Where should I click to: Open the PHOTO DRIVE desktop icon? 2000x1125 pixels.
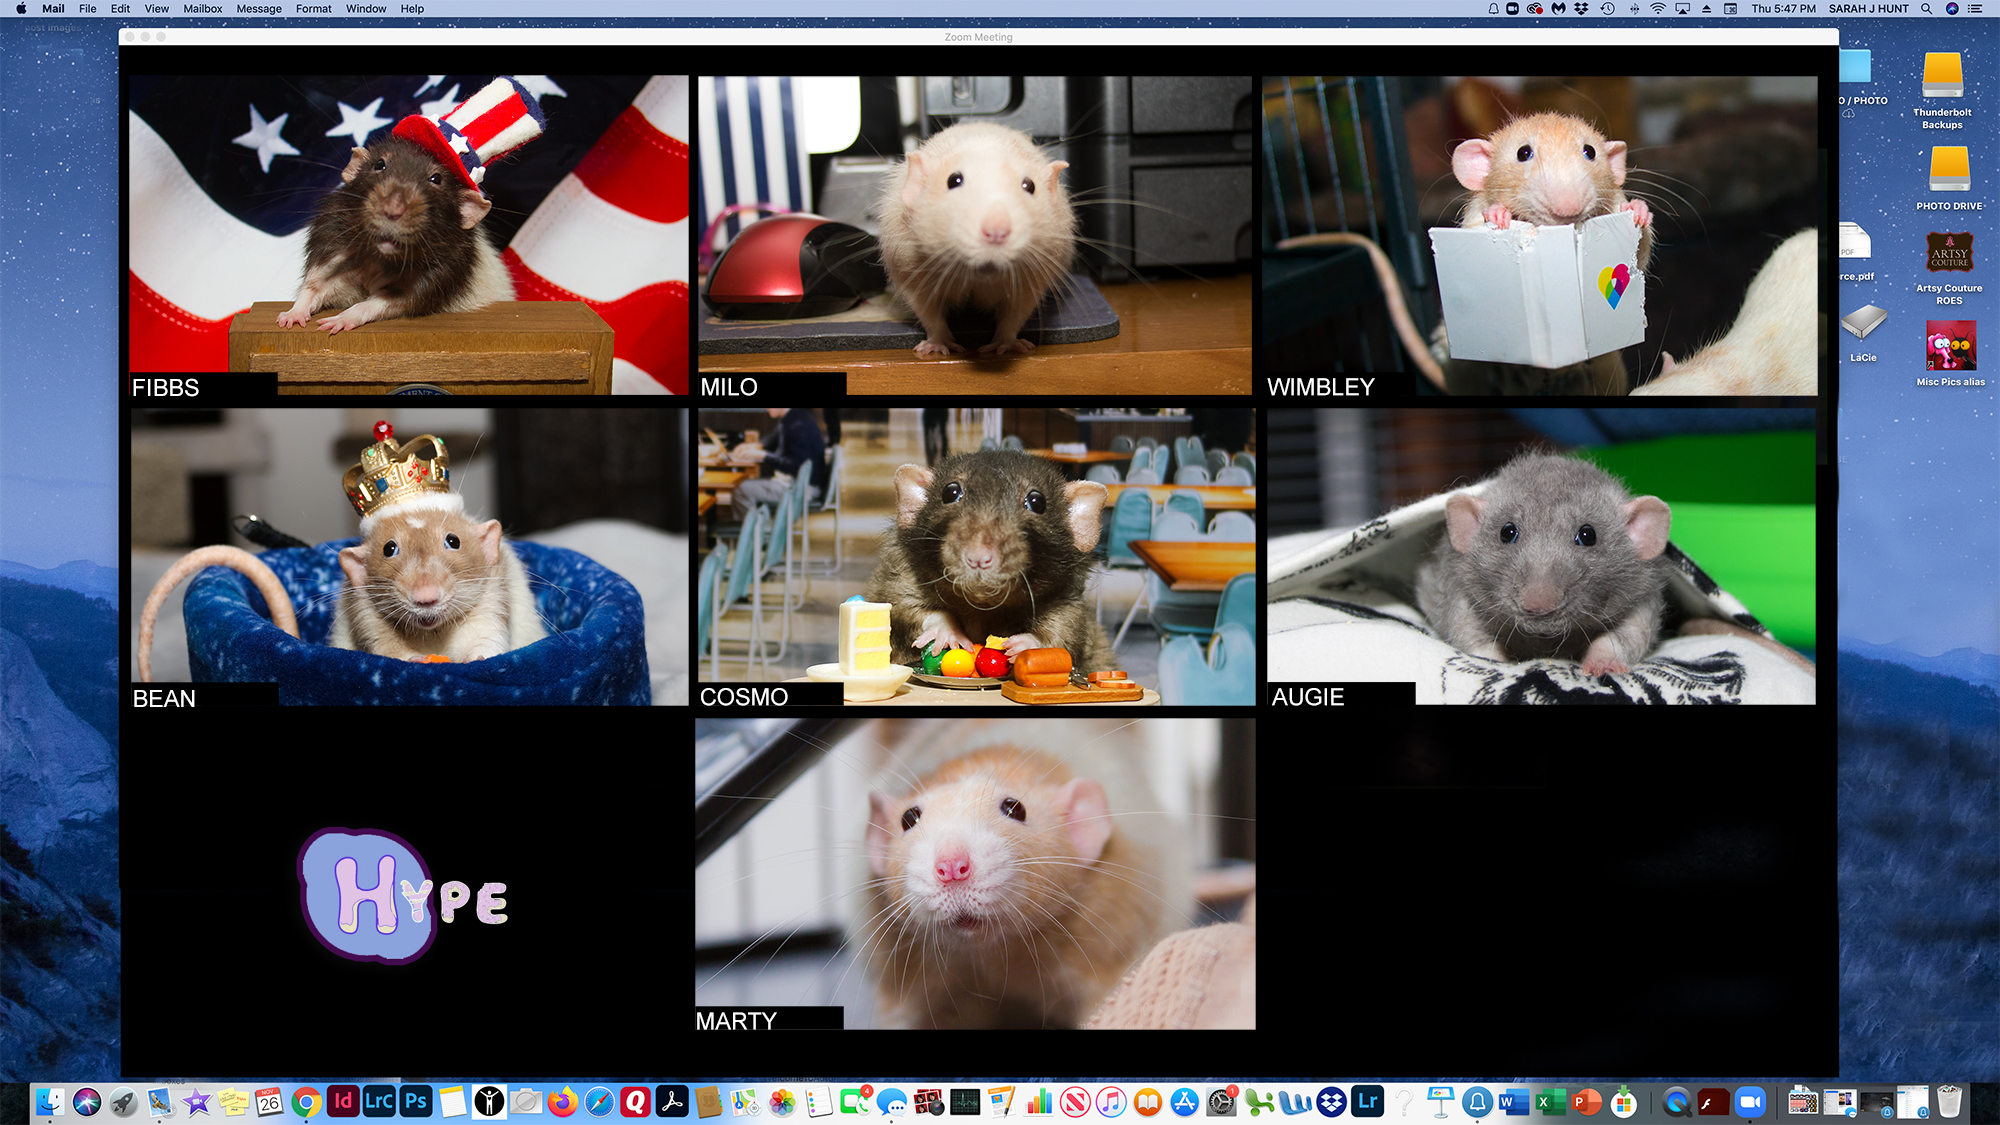click(x=1949, y=172)
